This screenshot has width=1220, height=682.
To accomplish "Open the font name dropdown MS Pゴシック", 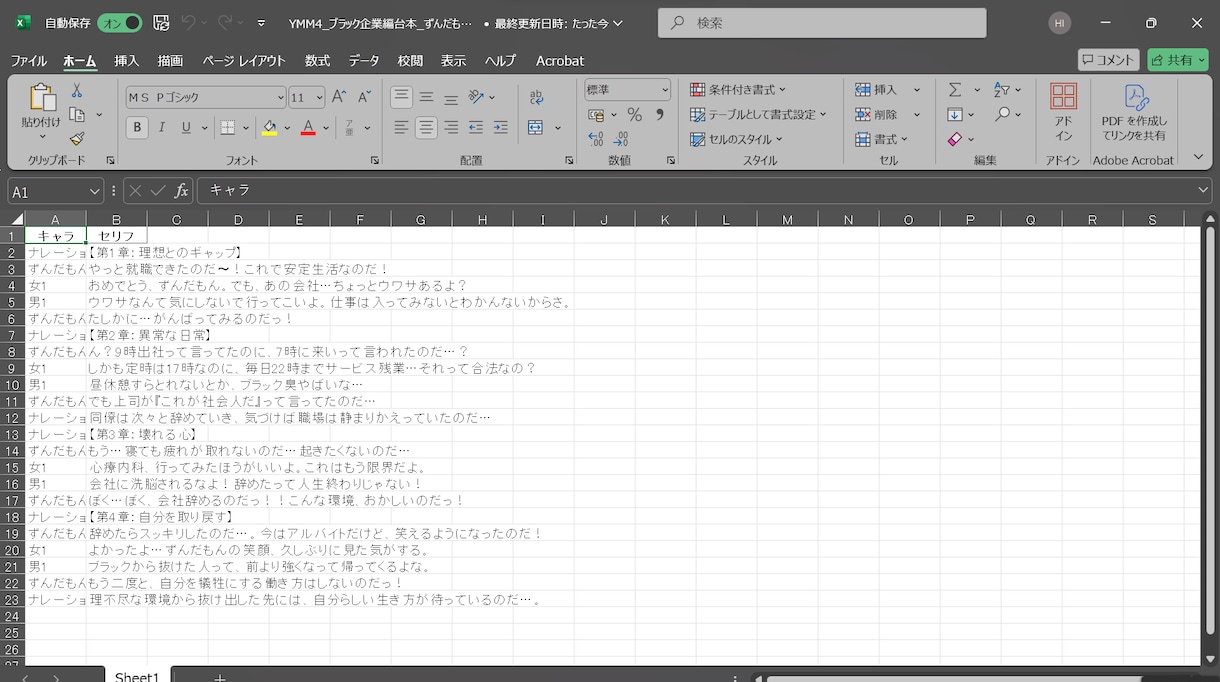I will coord(281,97).
